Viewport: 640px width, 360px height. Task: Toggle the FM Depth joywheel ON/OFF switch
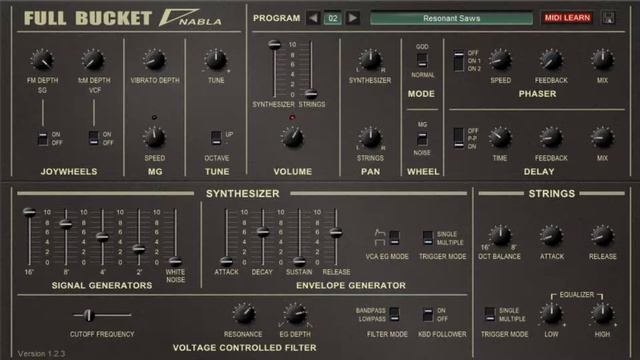tap(42, 138)
